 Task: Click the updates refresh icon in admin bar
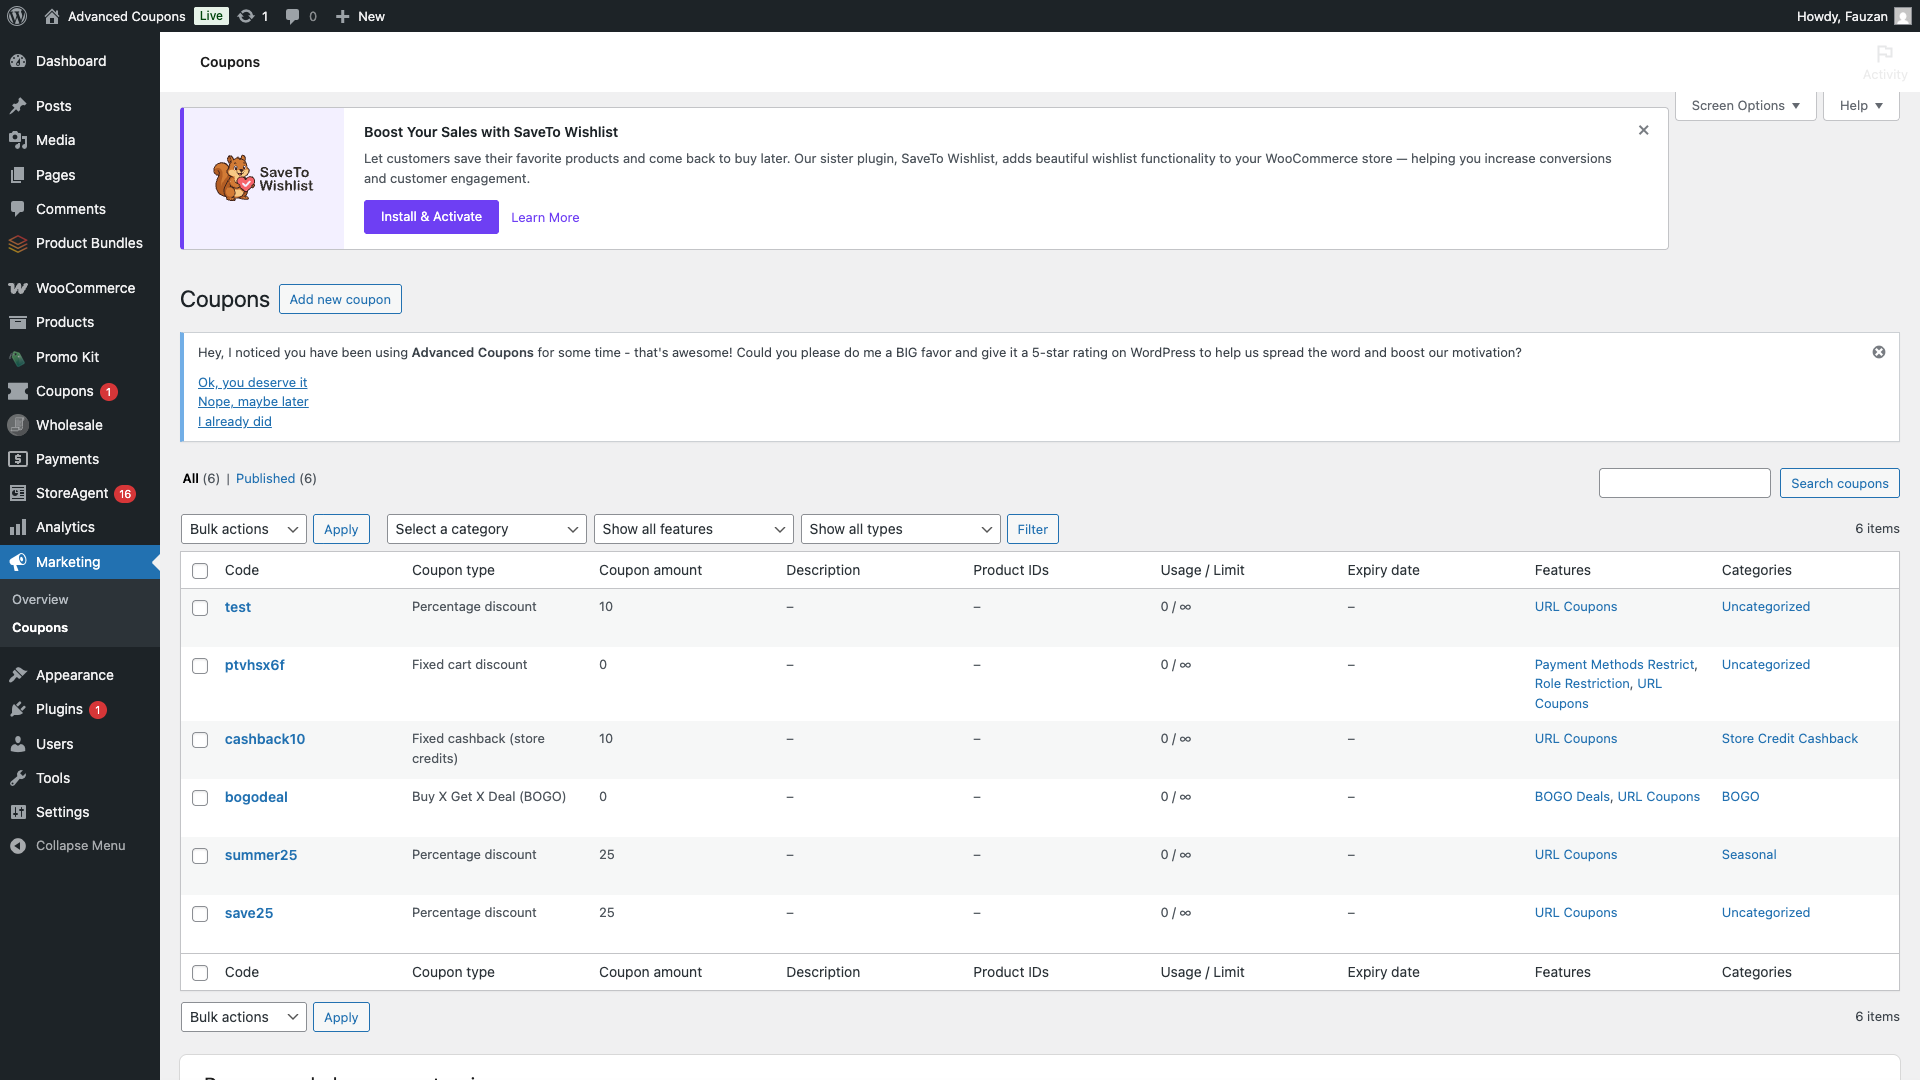click(x=246, y=16)
